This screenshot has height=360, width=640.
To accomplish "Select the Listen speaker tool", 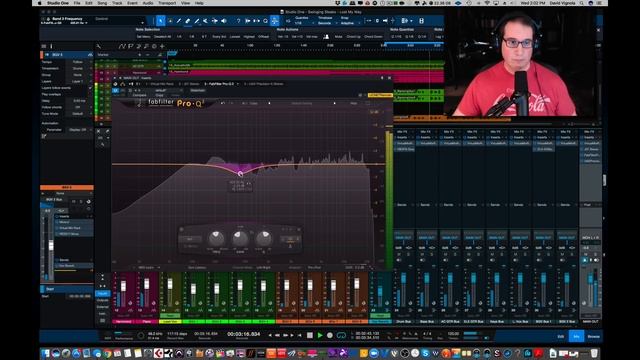I will click(x=224, y=20).
